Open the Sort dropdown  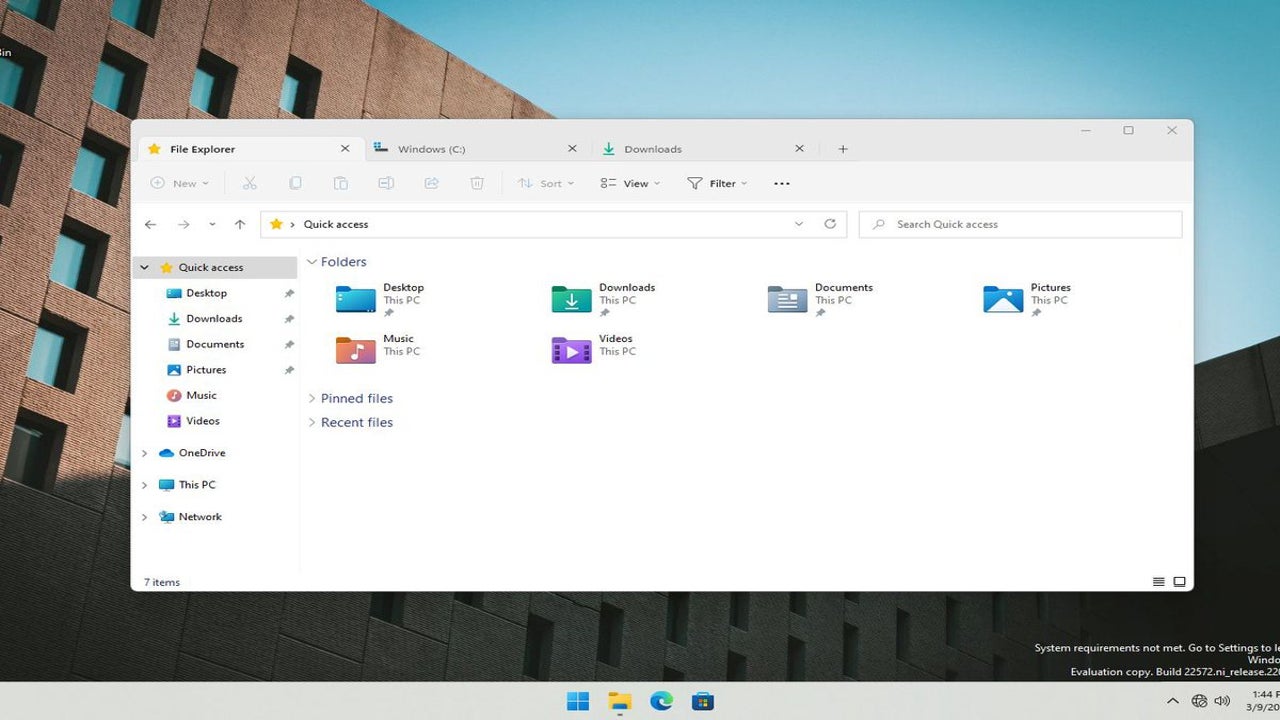pyautogui.click(x=545, y=183)
